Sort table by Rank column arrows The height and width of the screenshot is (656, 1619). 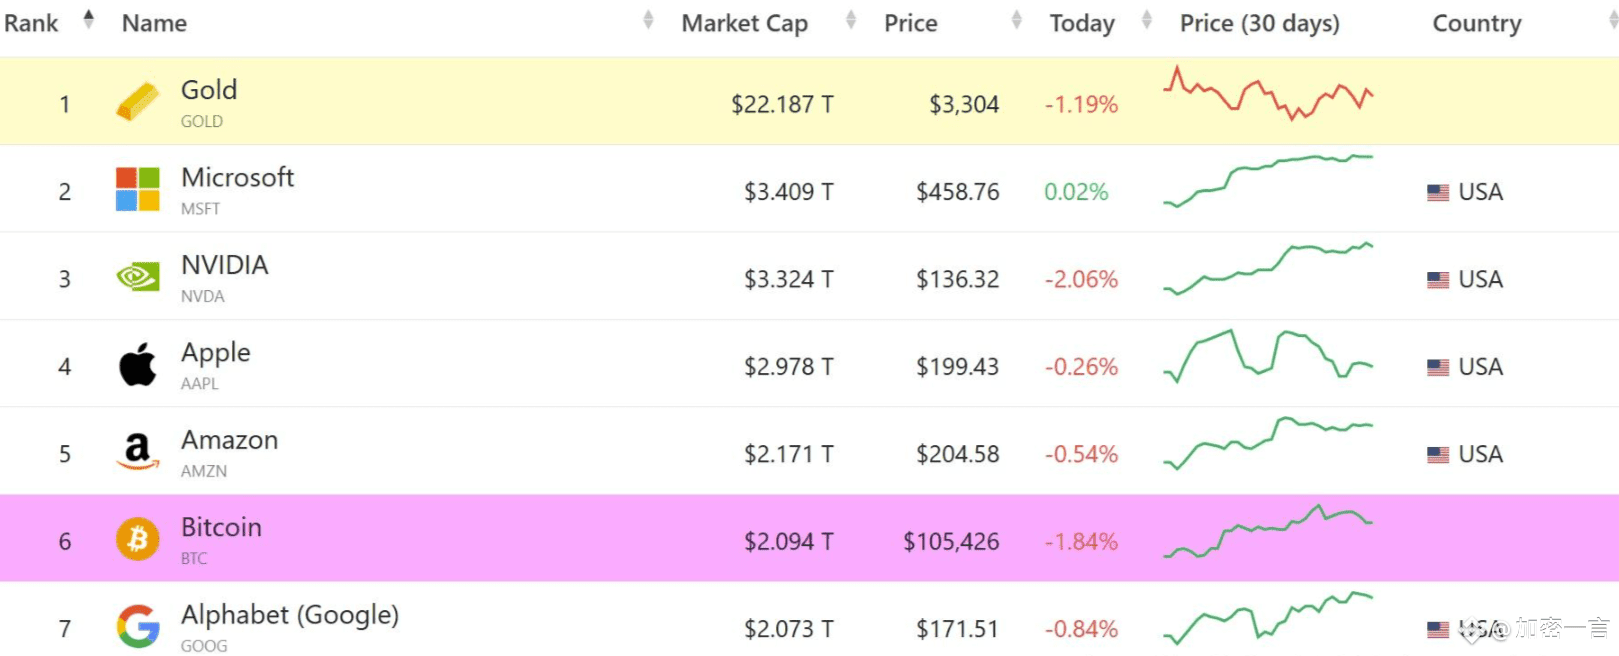pyautogui.click(x=88, y=19)
